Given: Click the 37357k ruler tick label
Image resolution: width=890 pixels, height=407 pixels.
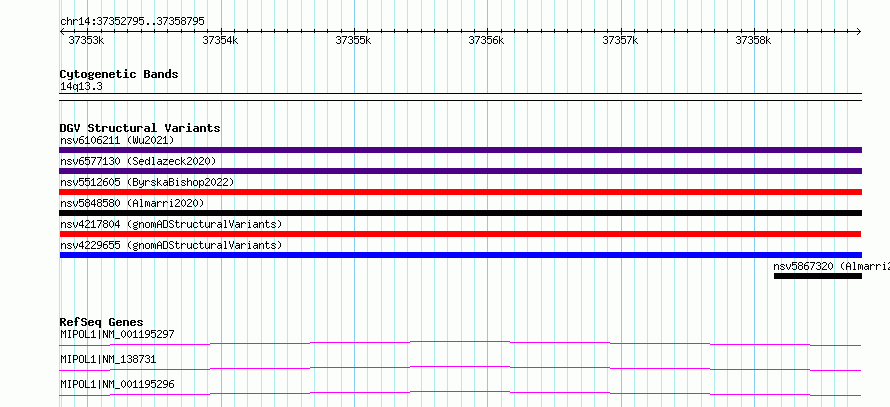Looking at the screenshot, I should [x=620, y=40].
